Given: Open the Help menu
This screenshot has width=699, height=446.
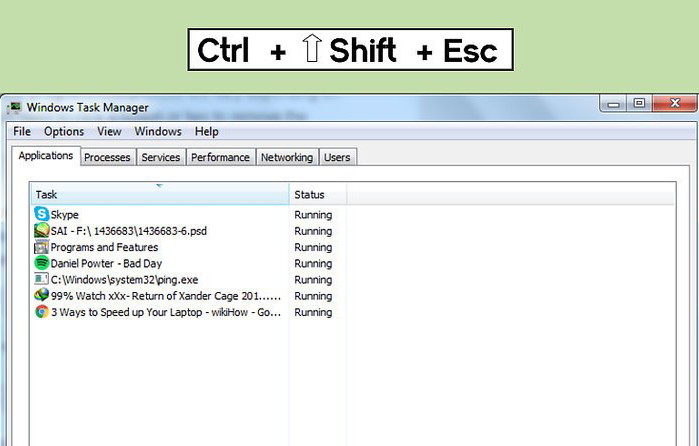Looking at the screenshot, I should [x=206, y=132].
